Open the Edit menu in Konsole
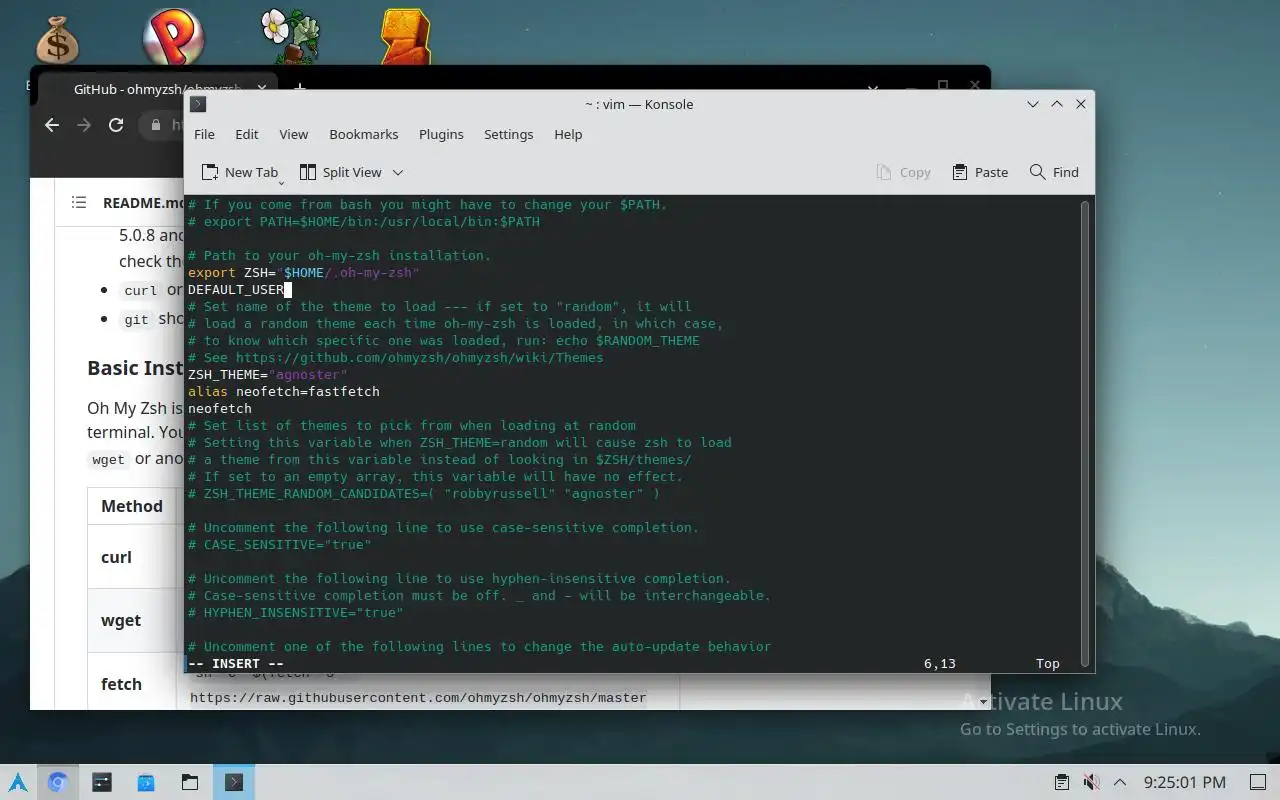This screenshot has width=1280, height=800. (x=246, y=134)
